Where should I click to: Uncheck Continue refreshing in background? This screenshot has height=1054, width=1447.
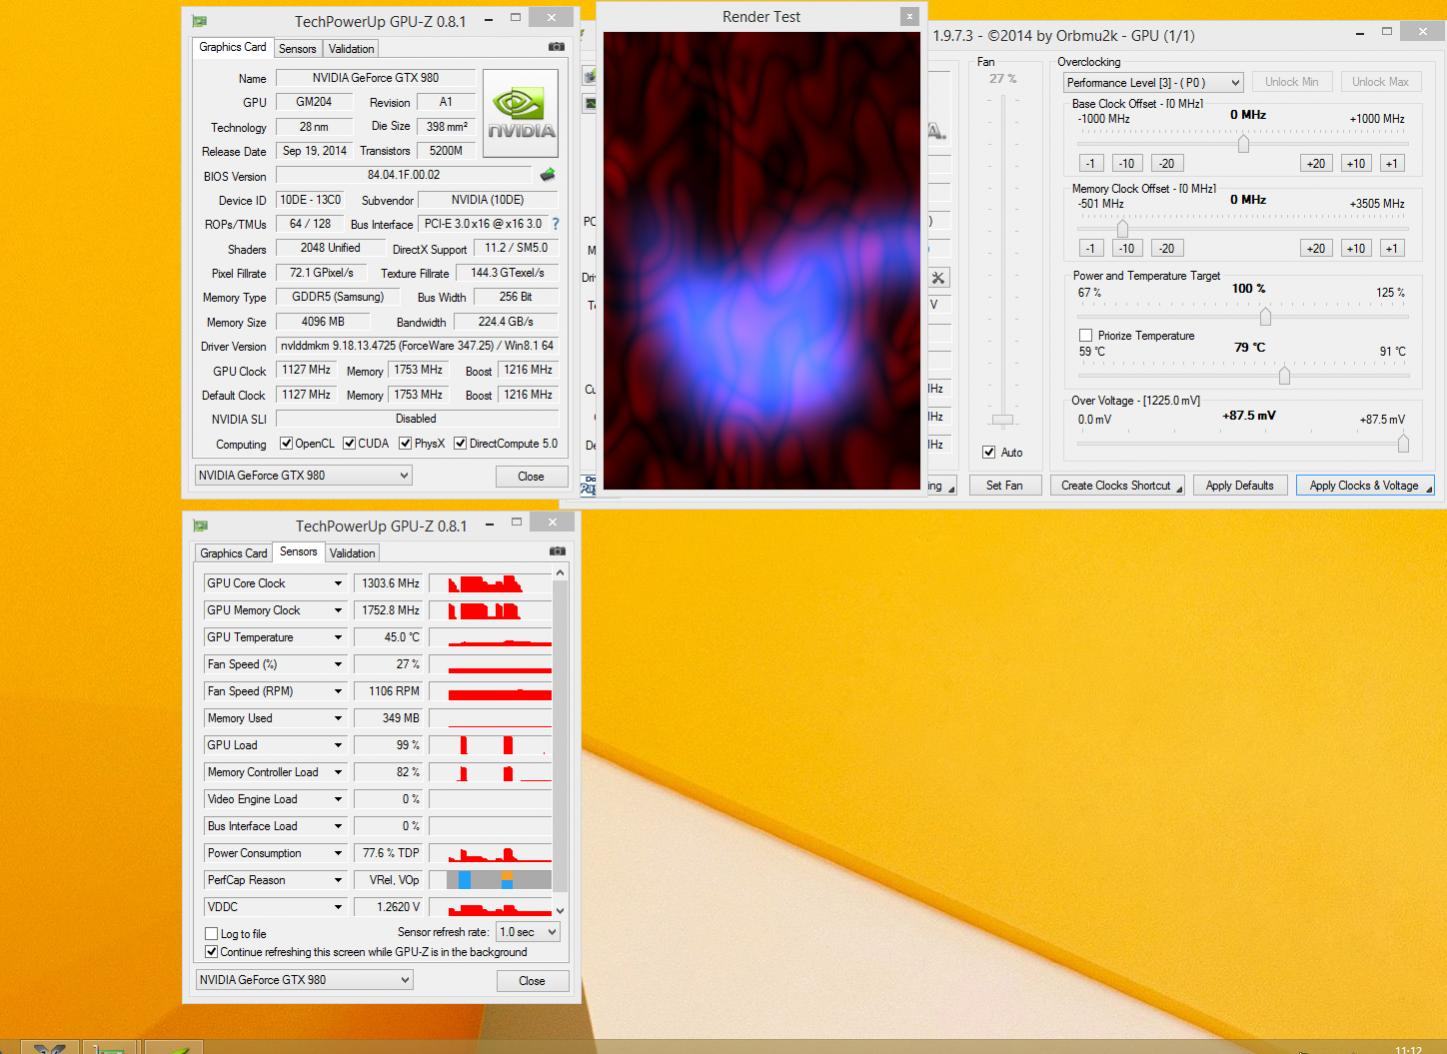click(211, 952)
